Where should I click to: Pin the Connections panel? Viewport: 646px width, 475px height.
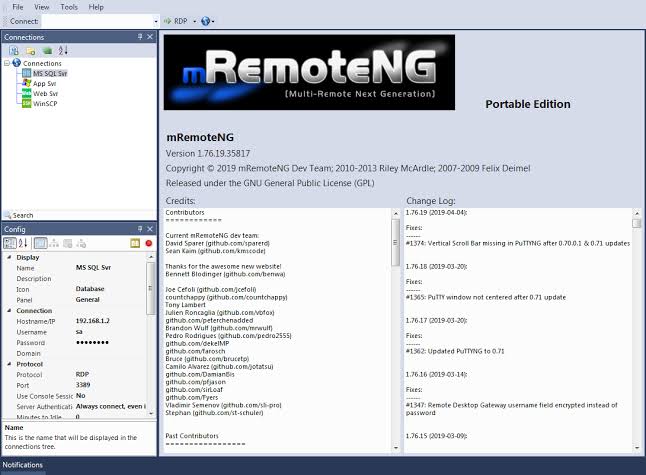click(140, 37)
